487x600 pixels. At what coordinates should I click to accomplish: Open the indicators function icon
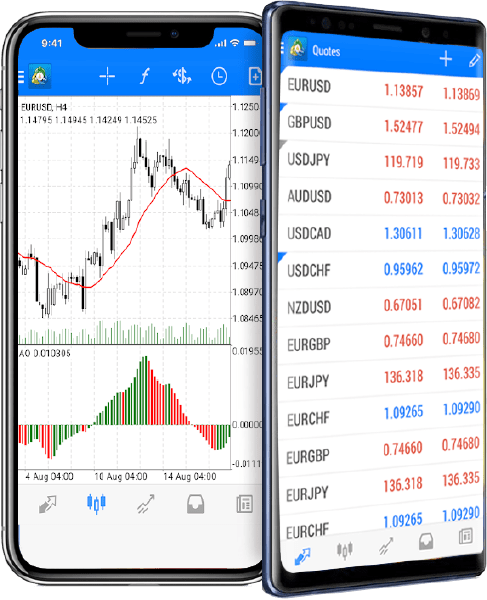pos(144,76)
